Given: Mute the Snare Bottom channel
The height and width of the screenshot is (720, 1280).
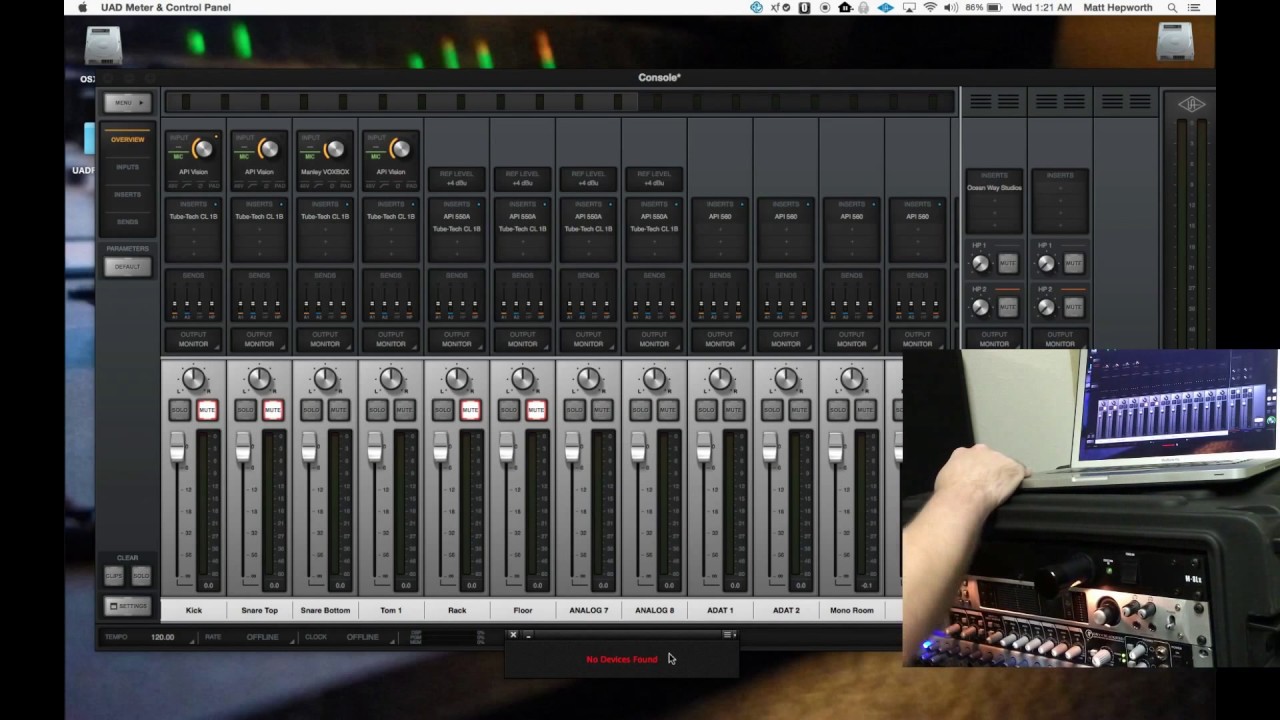Looking at the screenshot, I should (339, 410).
